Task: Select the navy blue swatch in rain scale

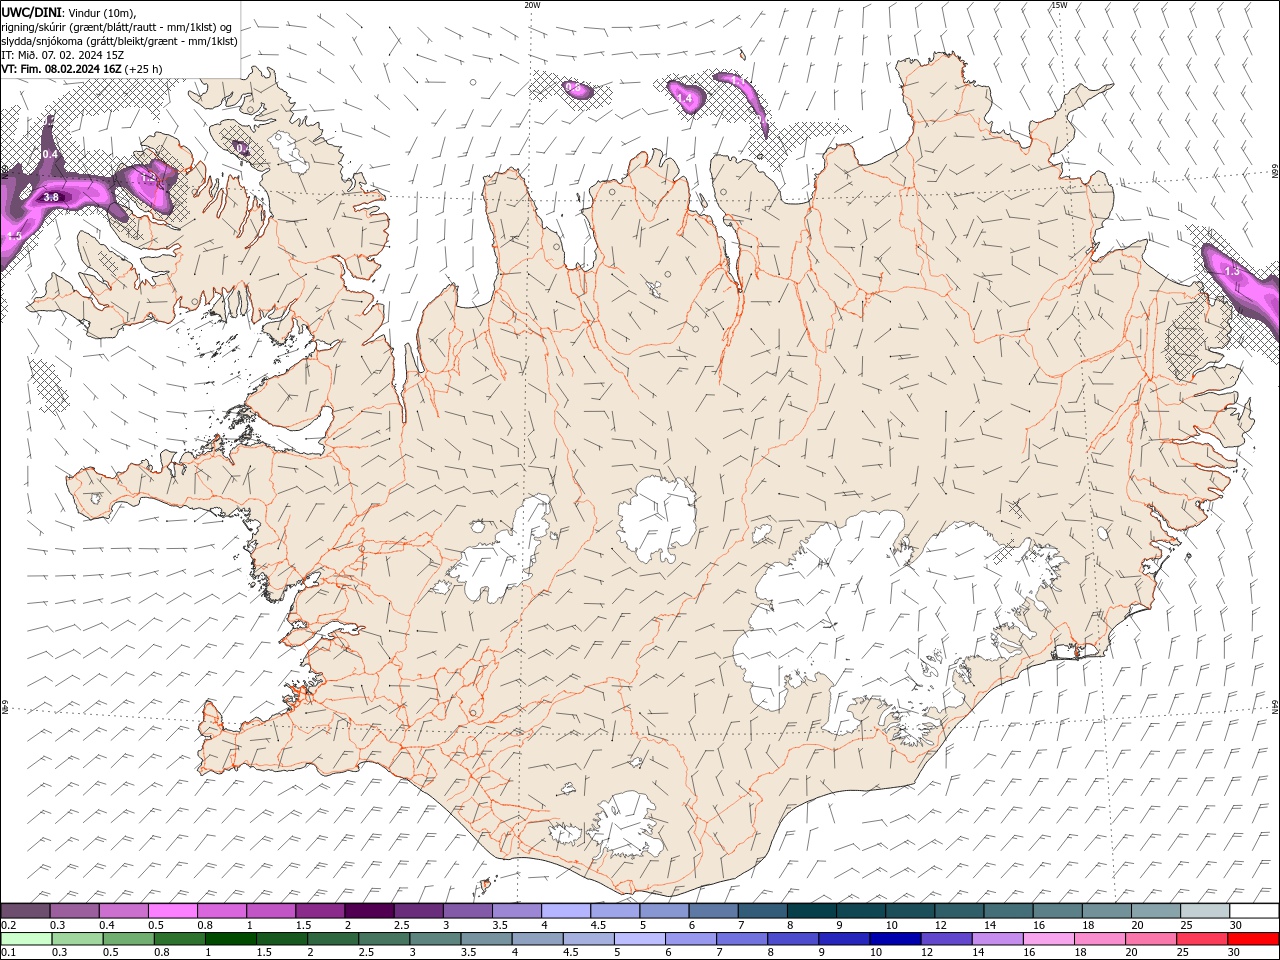Action: [x=895, y=939]
